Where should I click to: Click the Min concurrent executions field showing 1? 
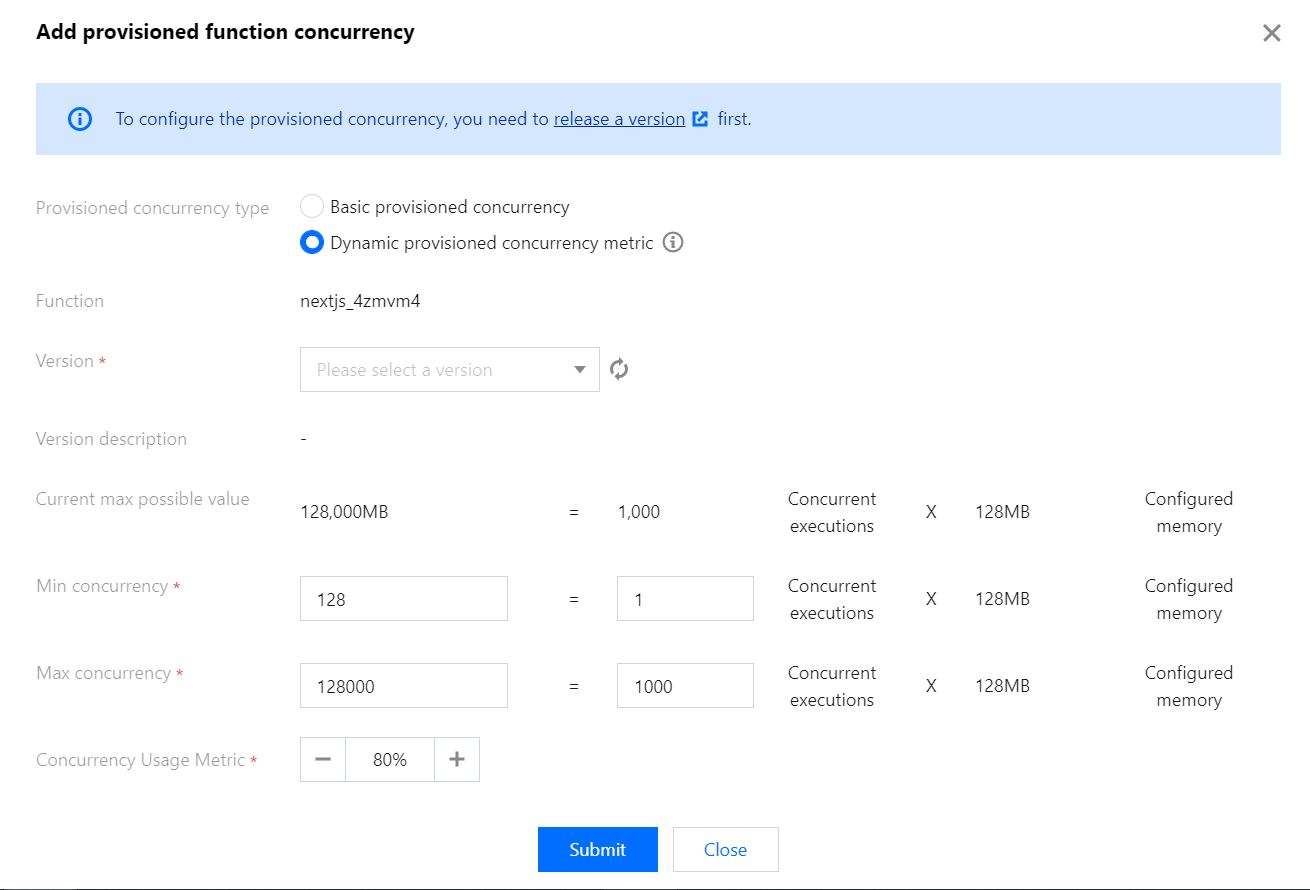684,599
